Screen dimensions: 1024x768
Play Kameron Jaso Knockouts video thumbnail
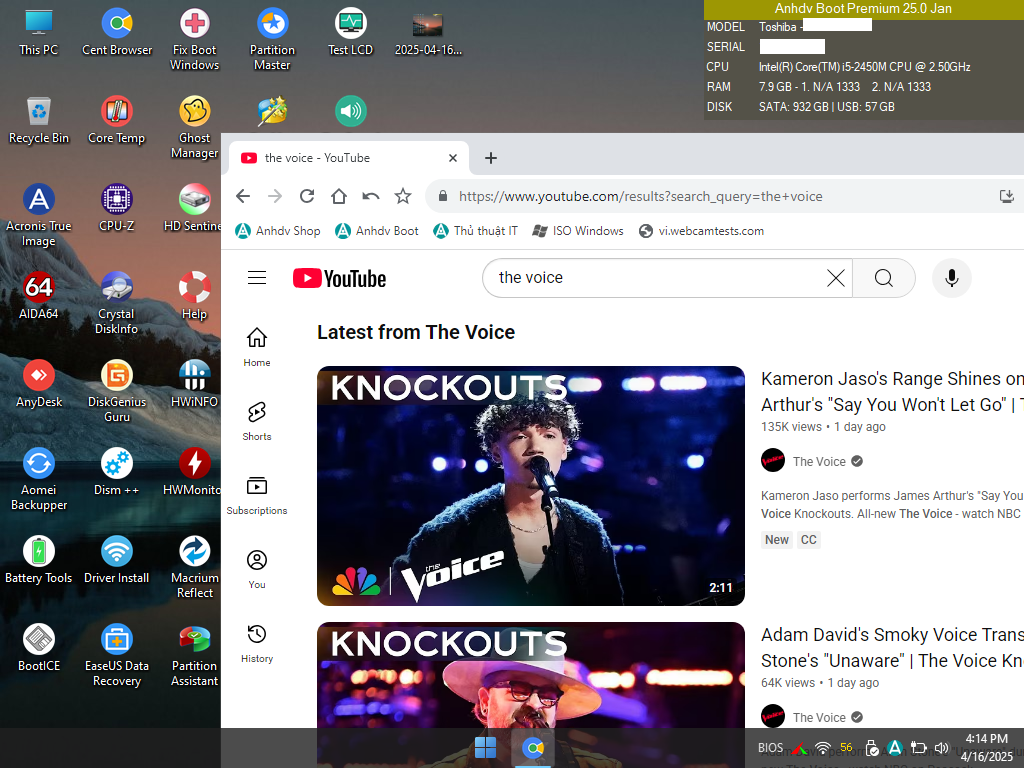pyautogui.click(x=531, y=485)
